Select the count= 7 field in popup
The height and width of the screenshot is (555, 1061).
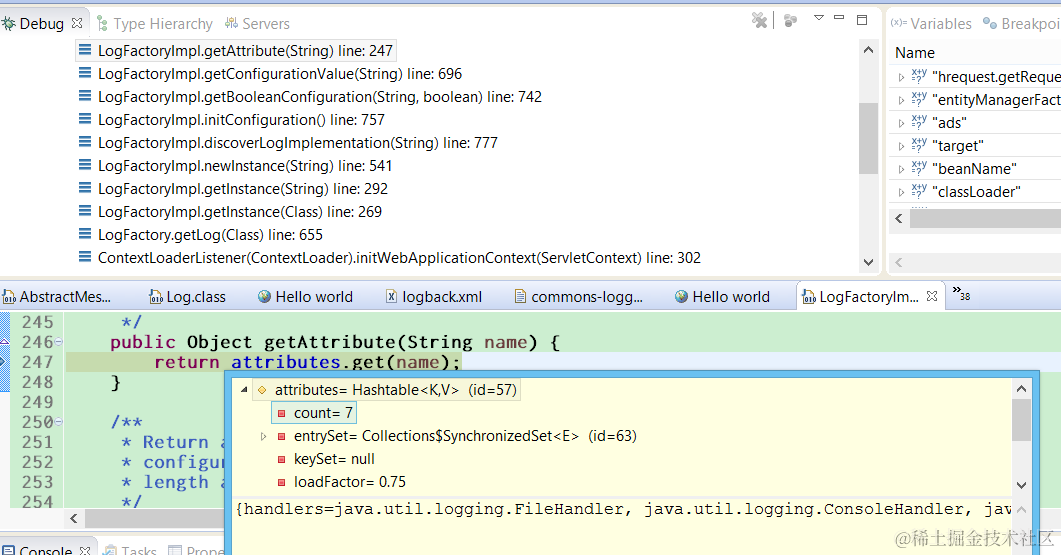tap(314, 413)
